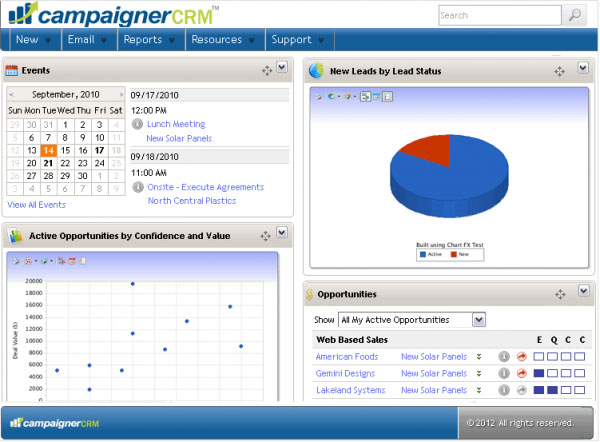The height and width of the screenshot is (442, 600).
Task: Toggle filled E stage box for Lakeland Systems
Action: point(539,390)
